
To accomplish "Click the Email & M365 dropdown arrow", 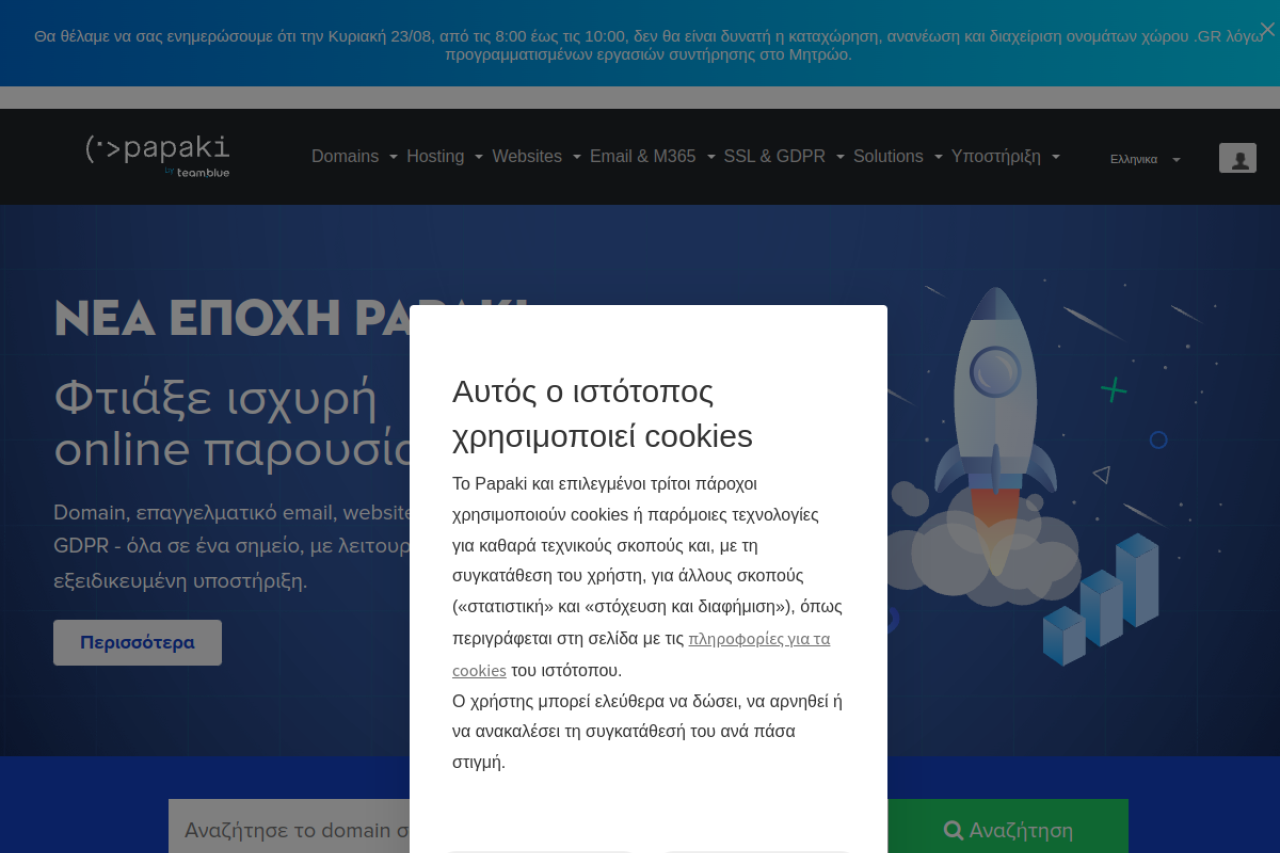I will (x=711, y=157).
